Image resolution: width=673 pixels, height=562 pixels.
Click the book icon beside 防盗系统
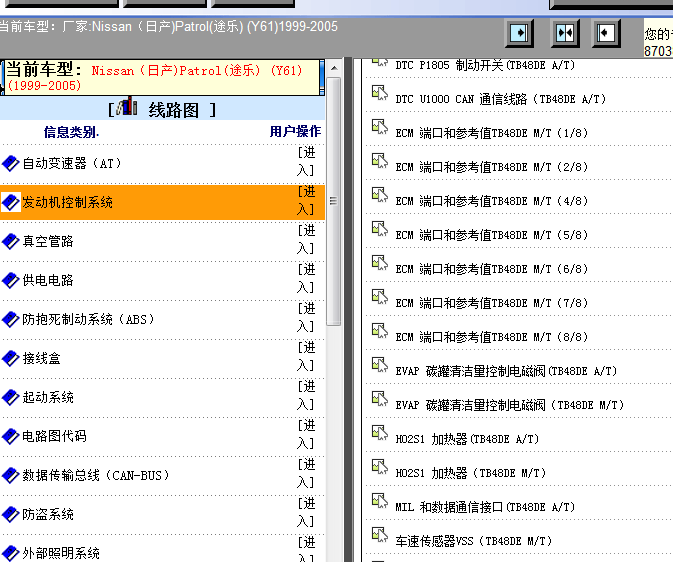[11, 514]
